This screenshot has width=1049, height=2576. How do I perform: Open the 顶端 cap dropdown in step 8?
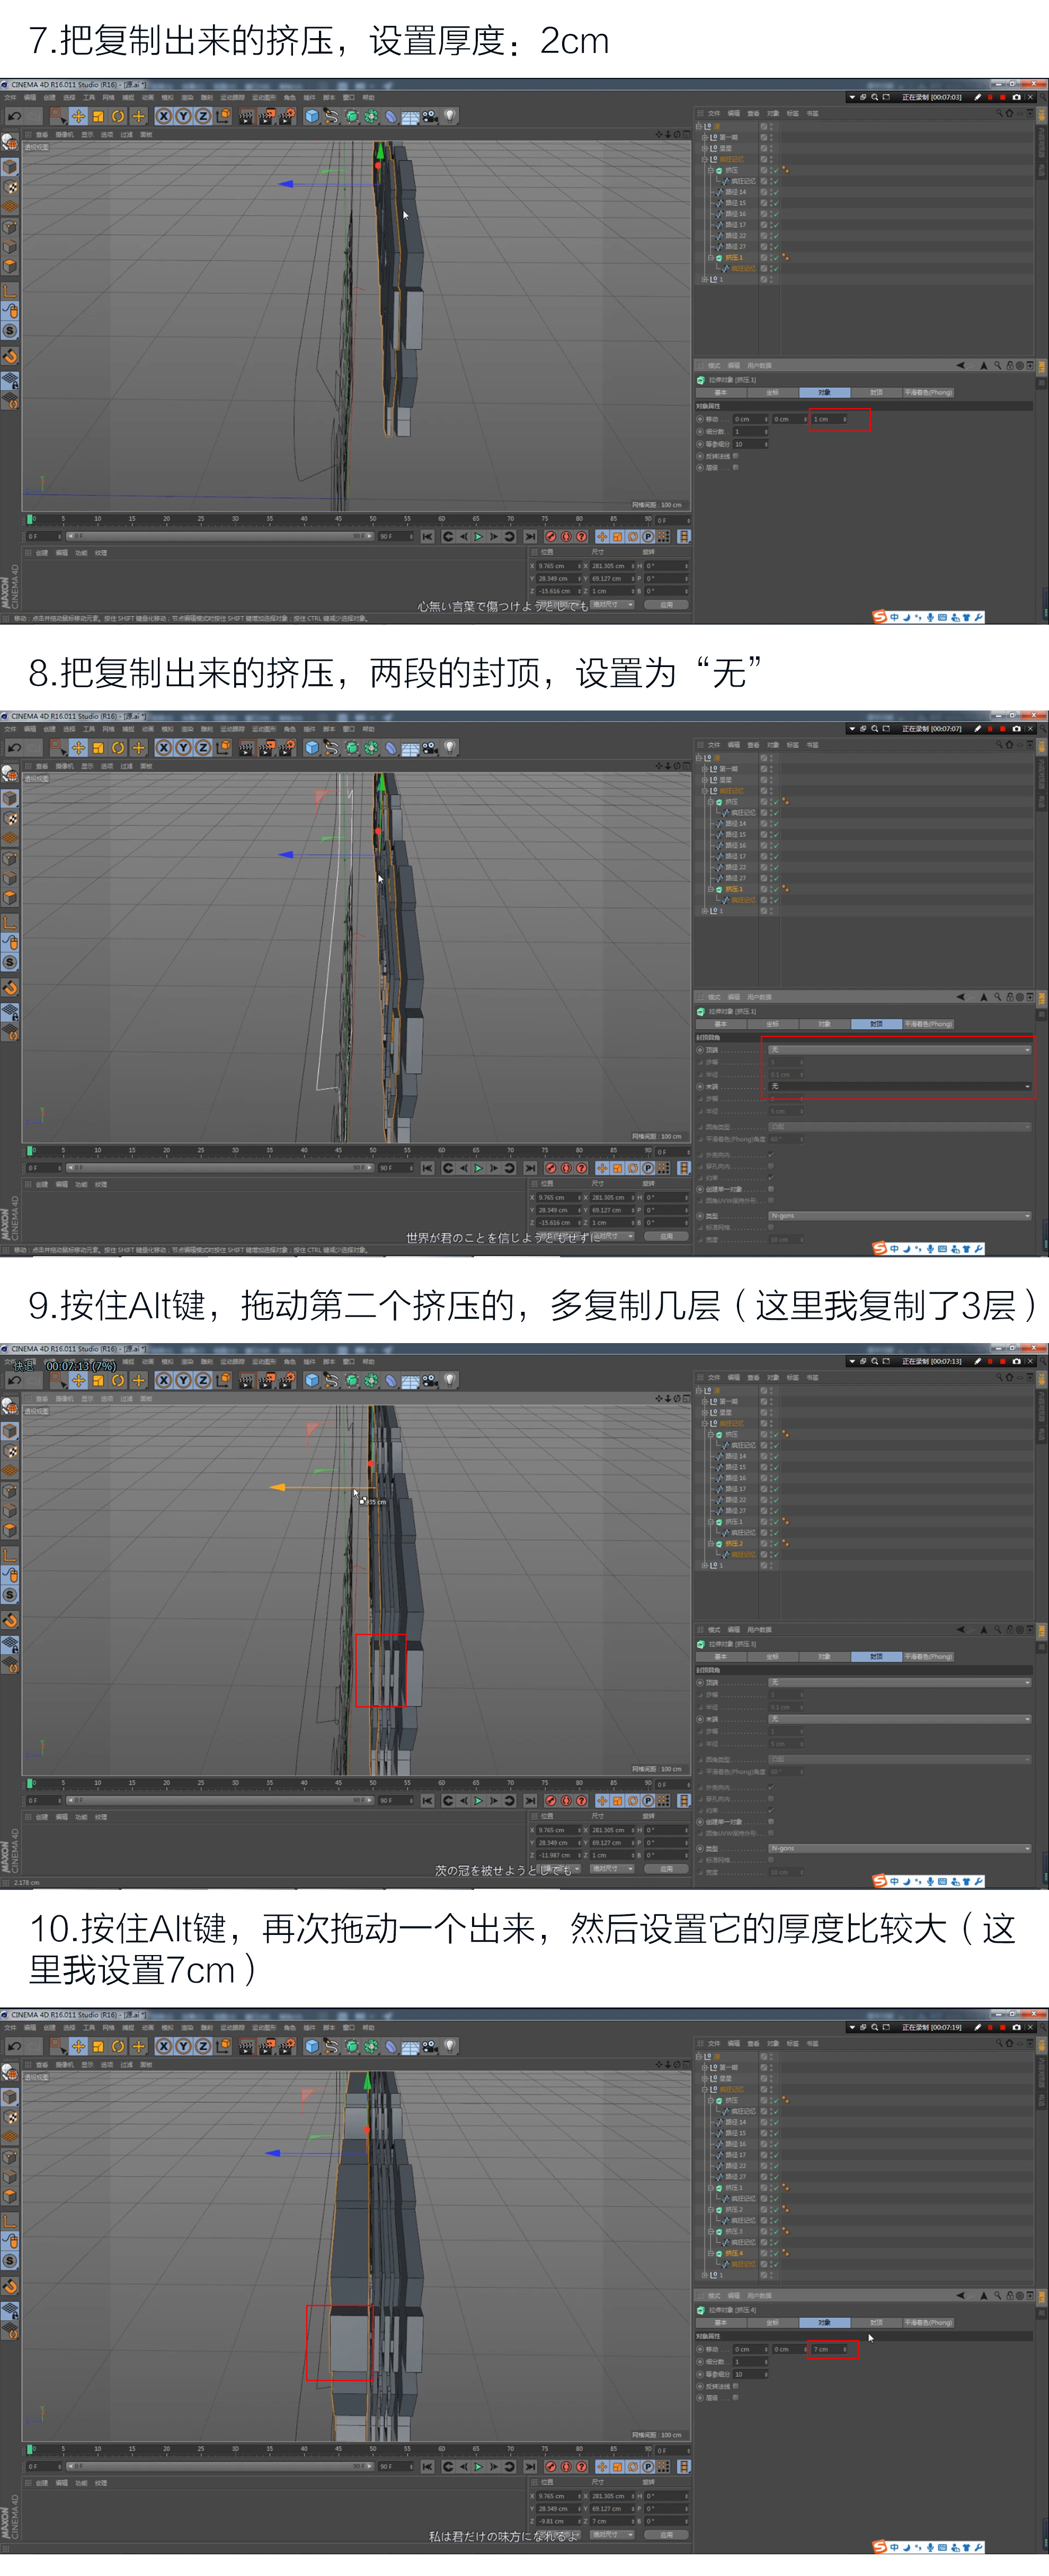pyautogui.click(x=899, y=1050)
